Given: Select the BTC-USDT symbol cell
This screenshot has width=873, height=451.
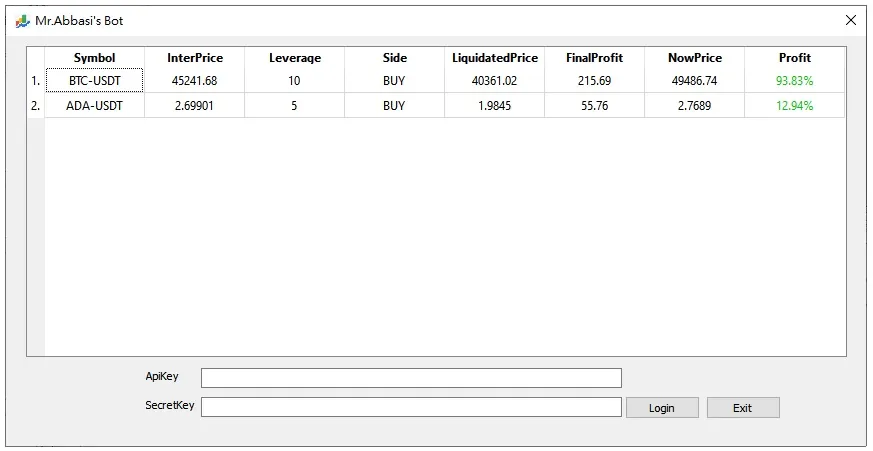Looking at the screenshot, I should [95, 81].
